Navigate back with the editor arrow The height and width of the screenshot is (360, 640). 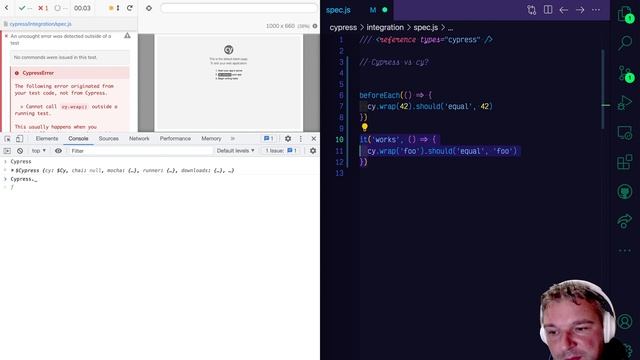[564, 10]
